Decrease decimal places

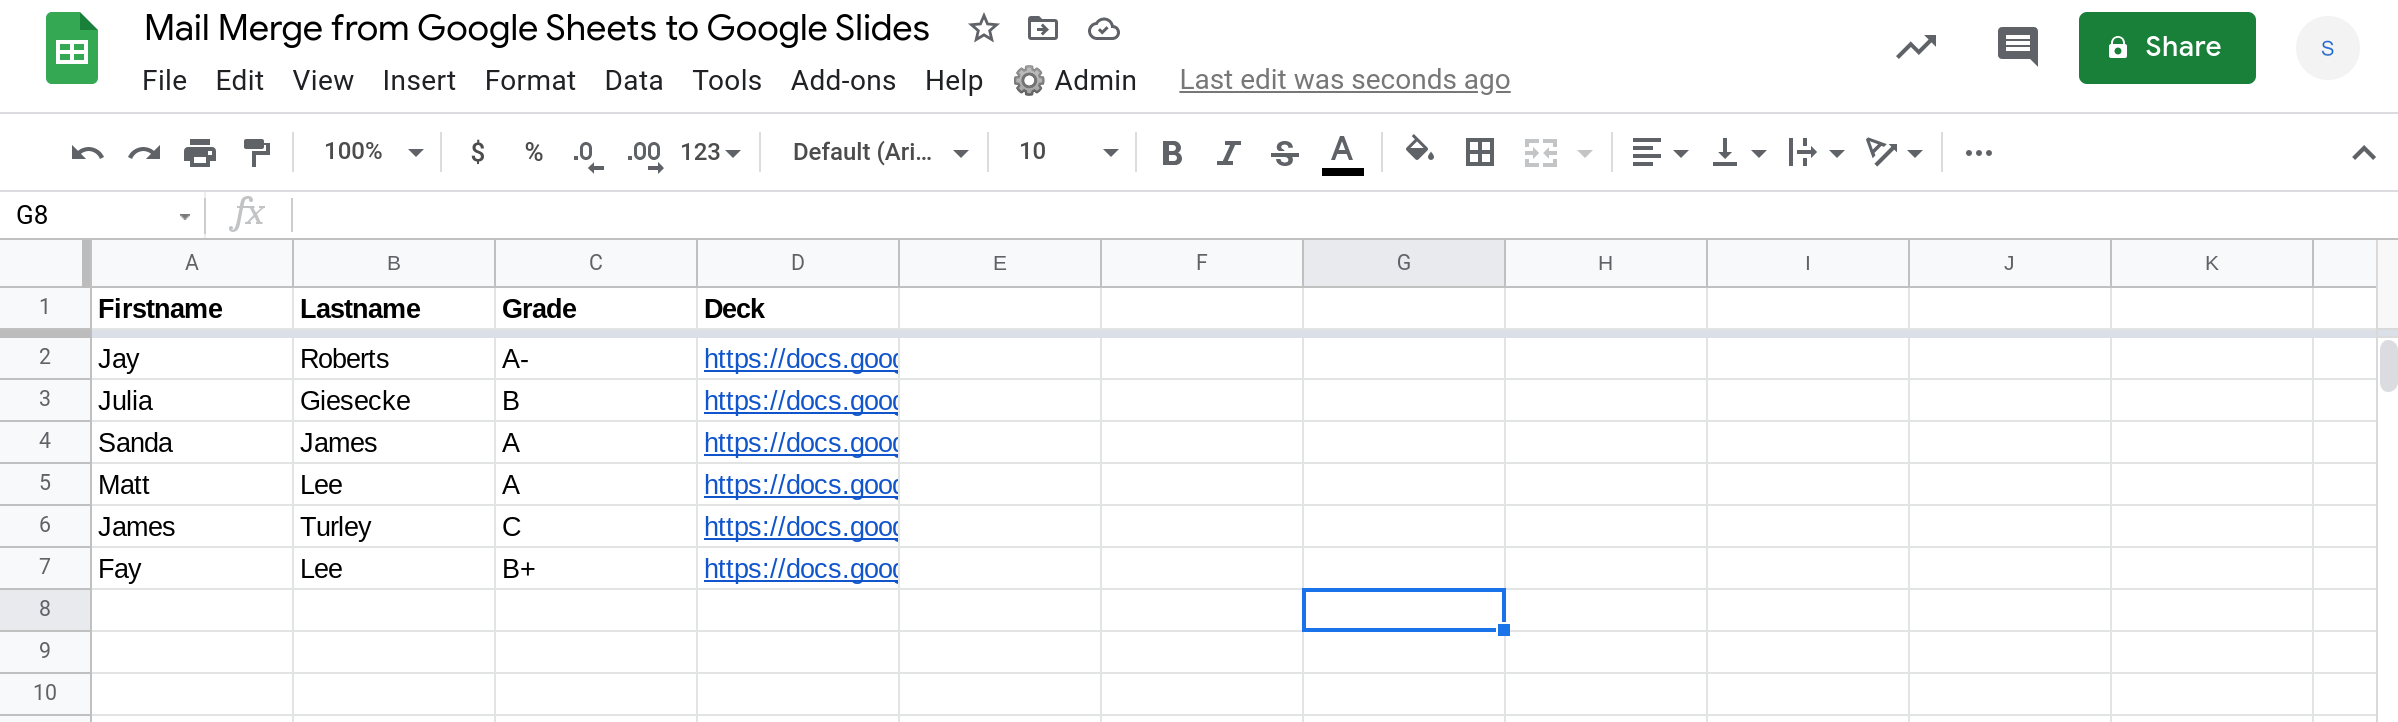(x=587, y=154)
